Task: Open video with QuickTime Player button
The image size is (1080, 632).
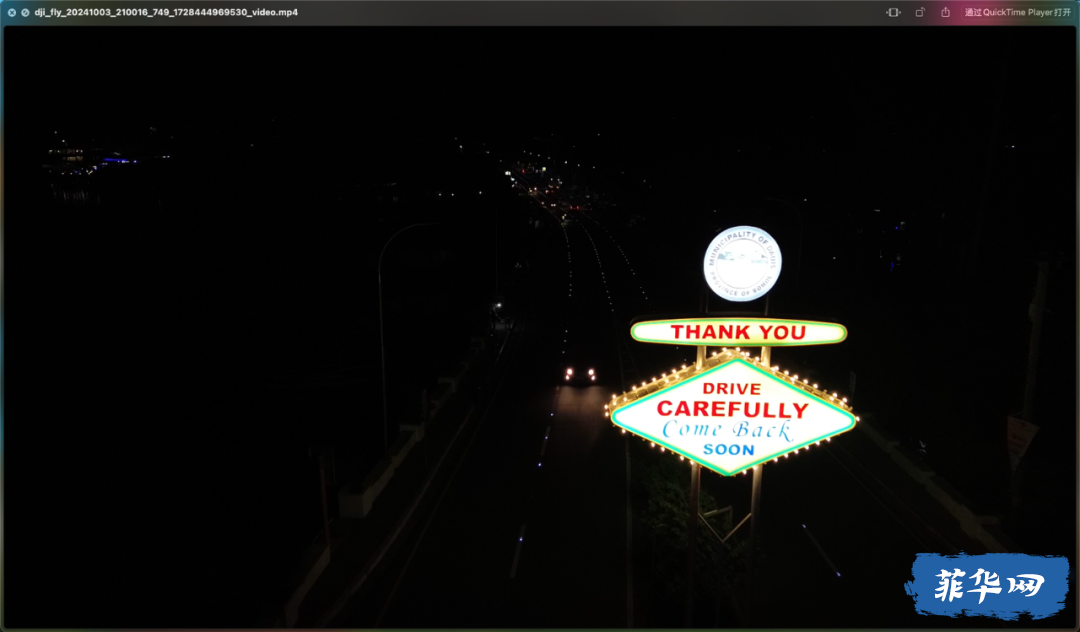Action: (1017, 12)
